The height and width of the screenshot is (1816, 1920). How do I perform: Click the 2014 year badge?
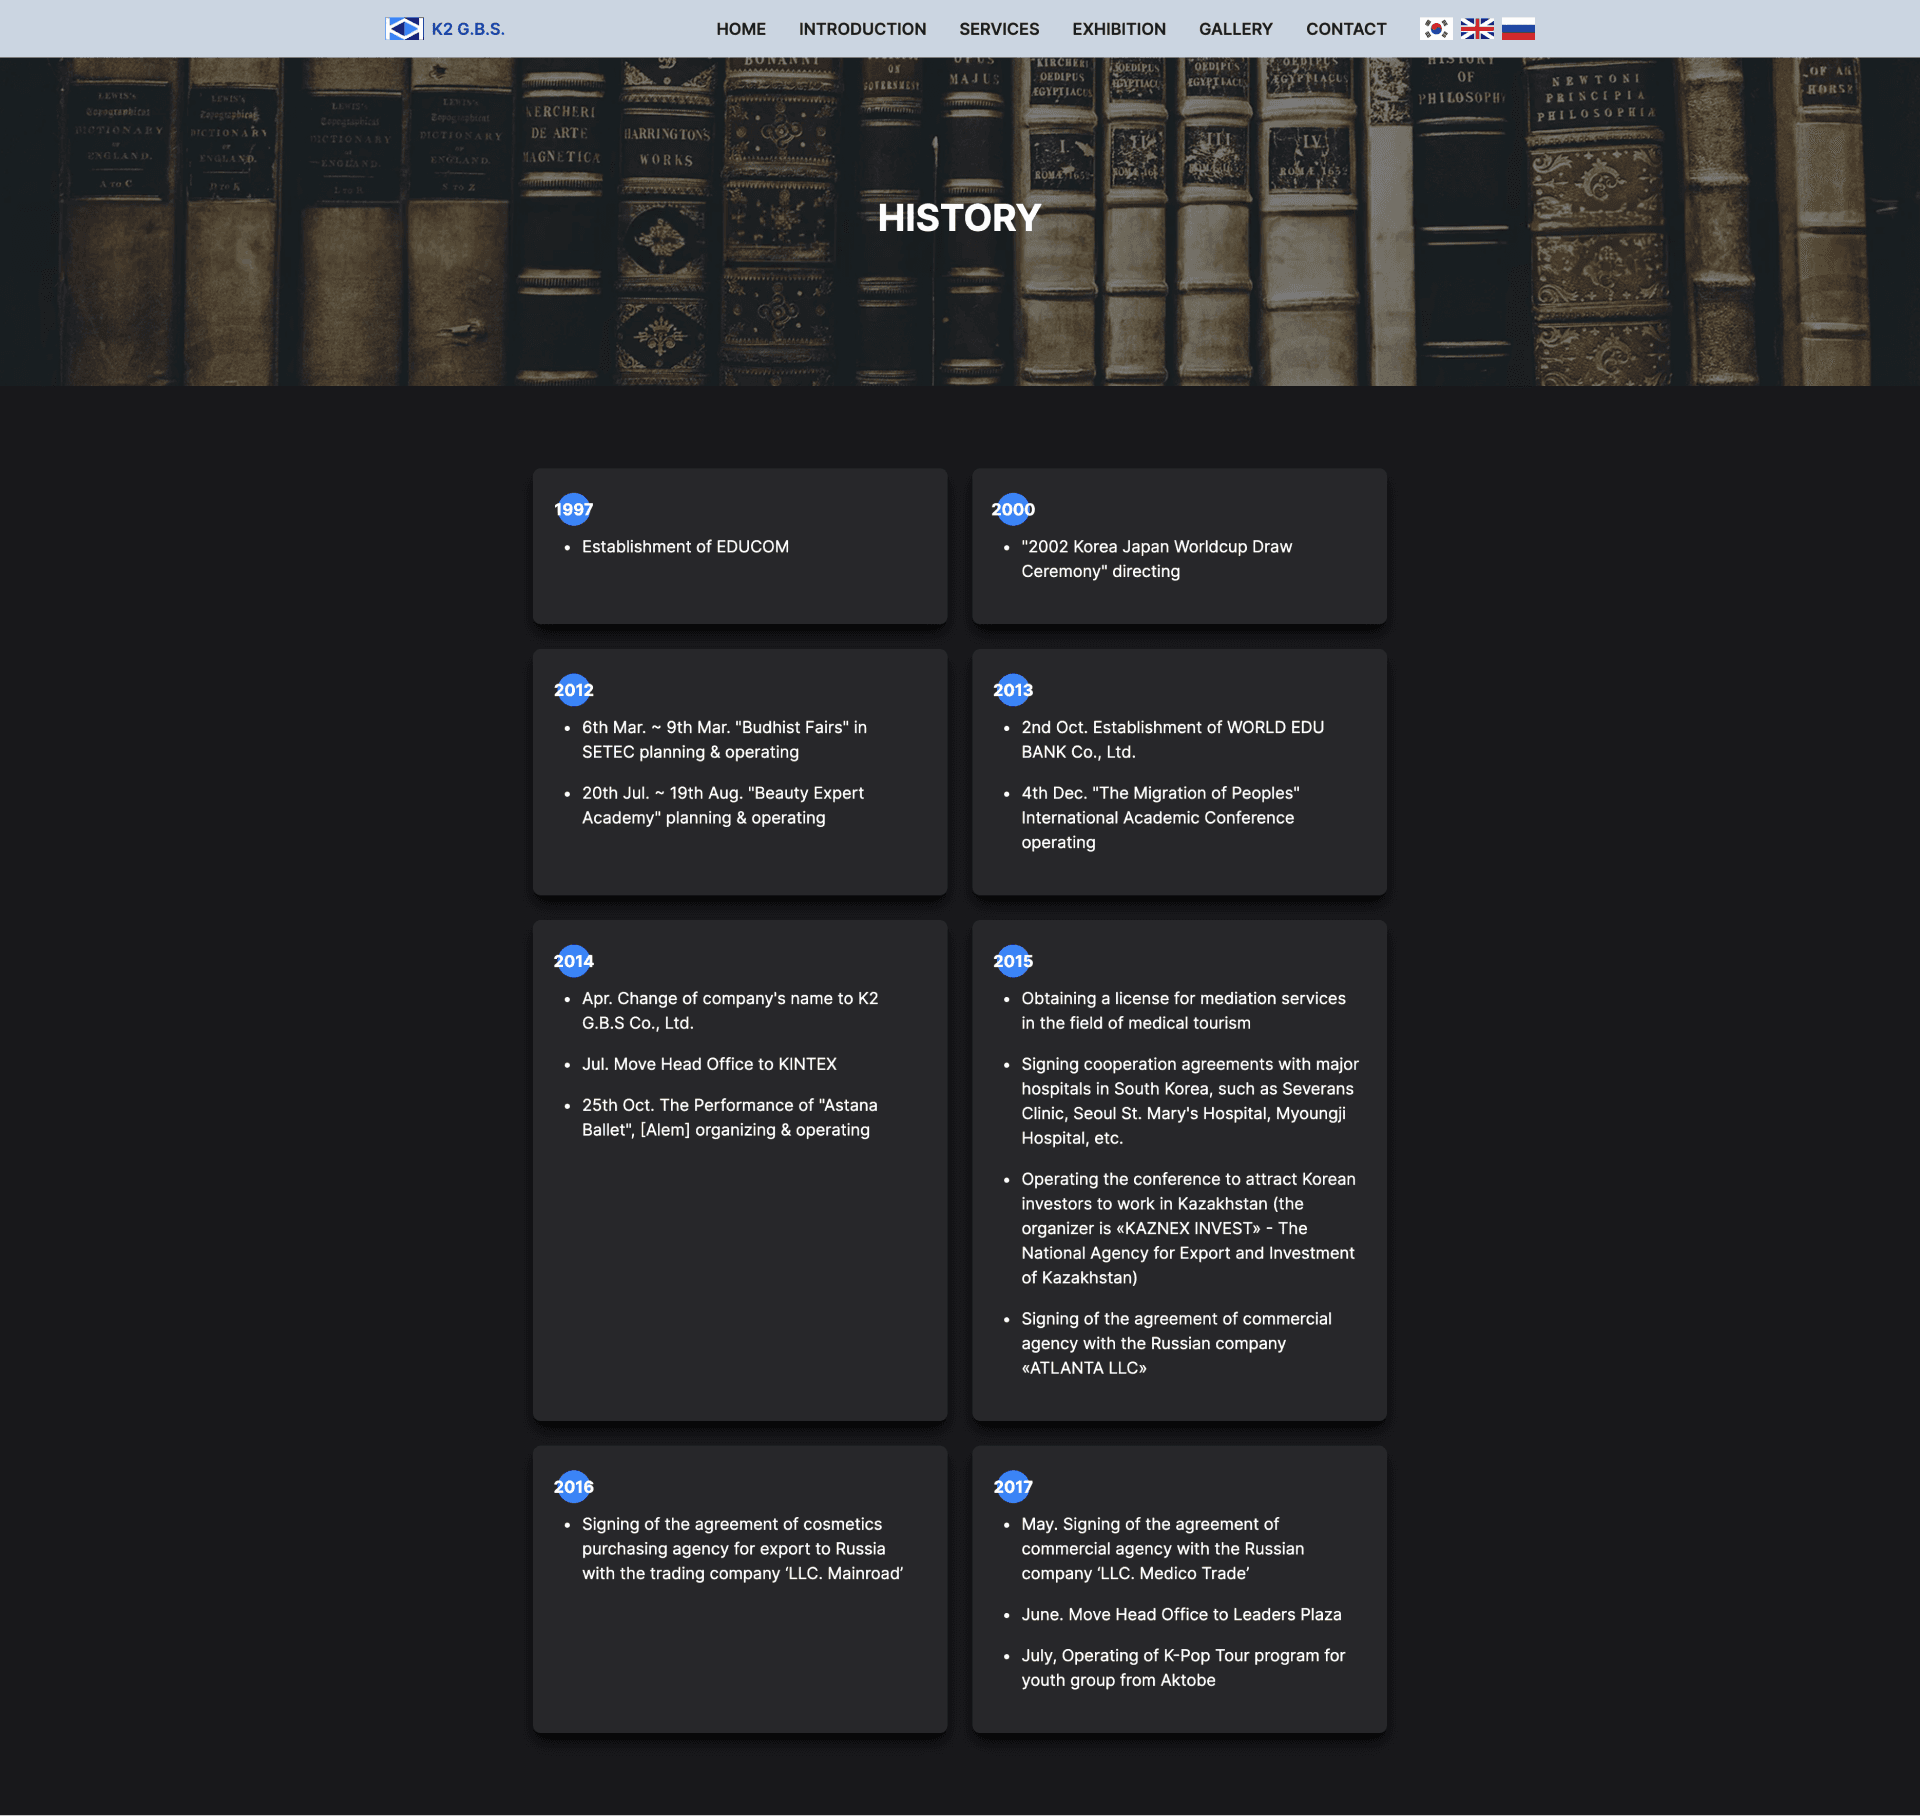[x=574, y=962]
